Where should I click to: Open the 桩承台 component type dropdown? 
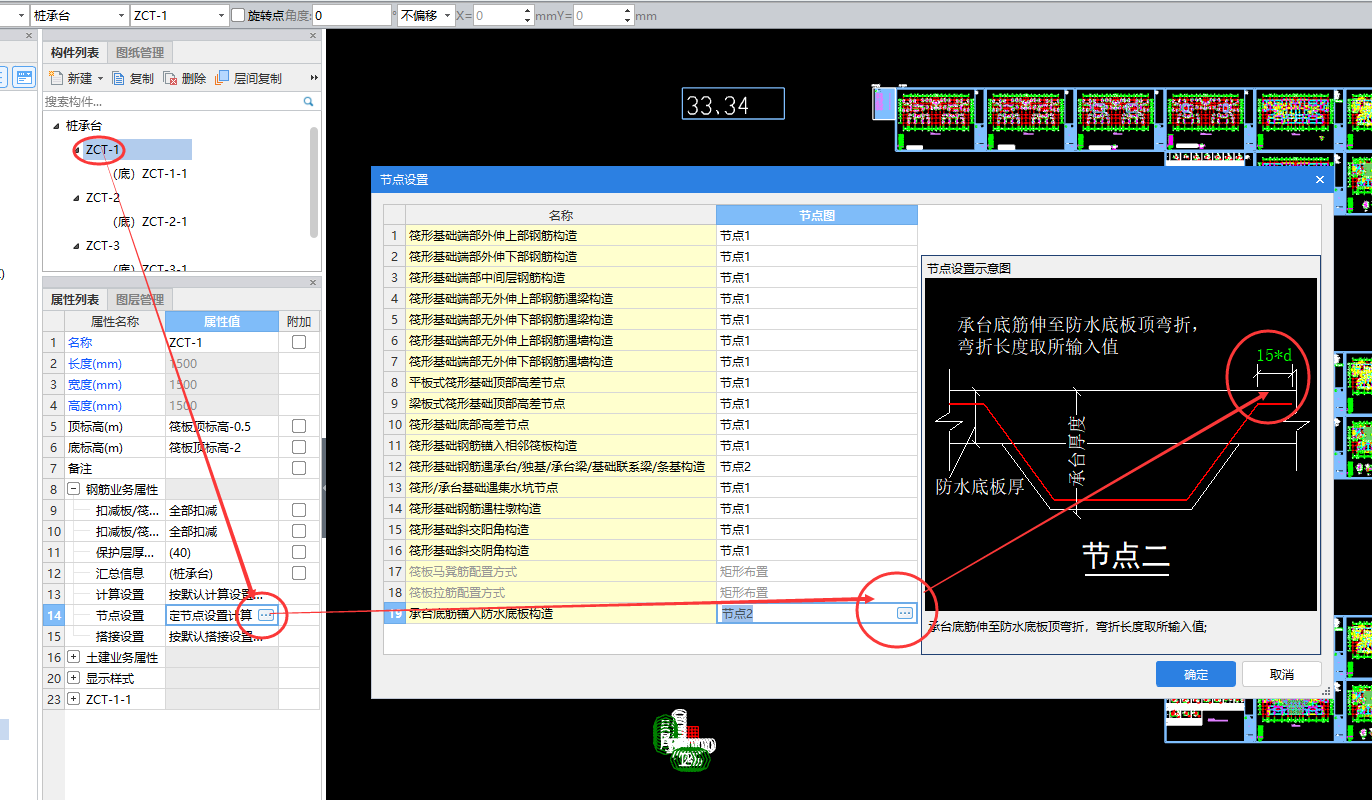click(122, 16)
